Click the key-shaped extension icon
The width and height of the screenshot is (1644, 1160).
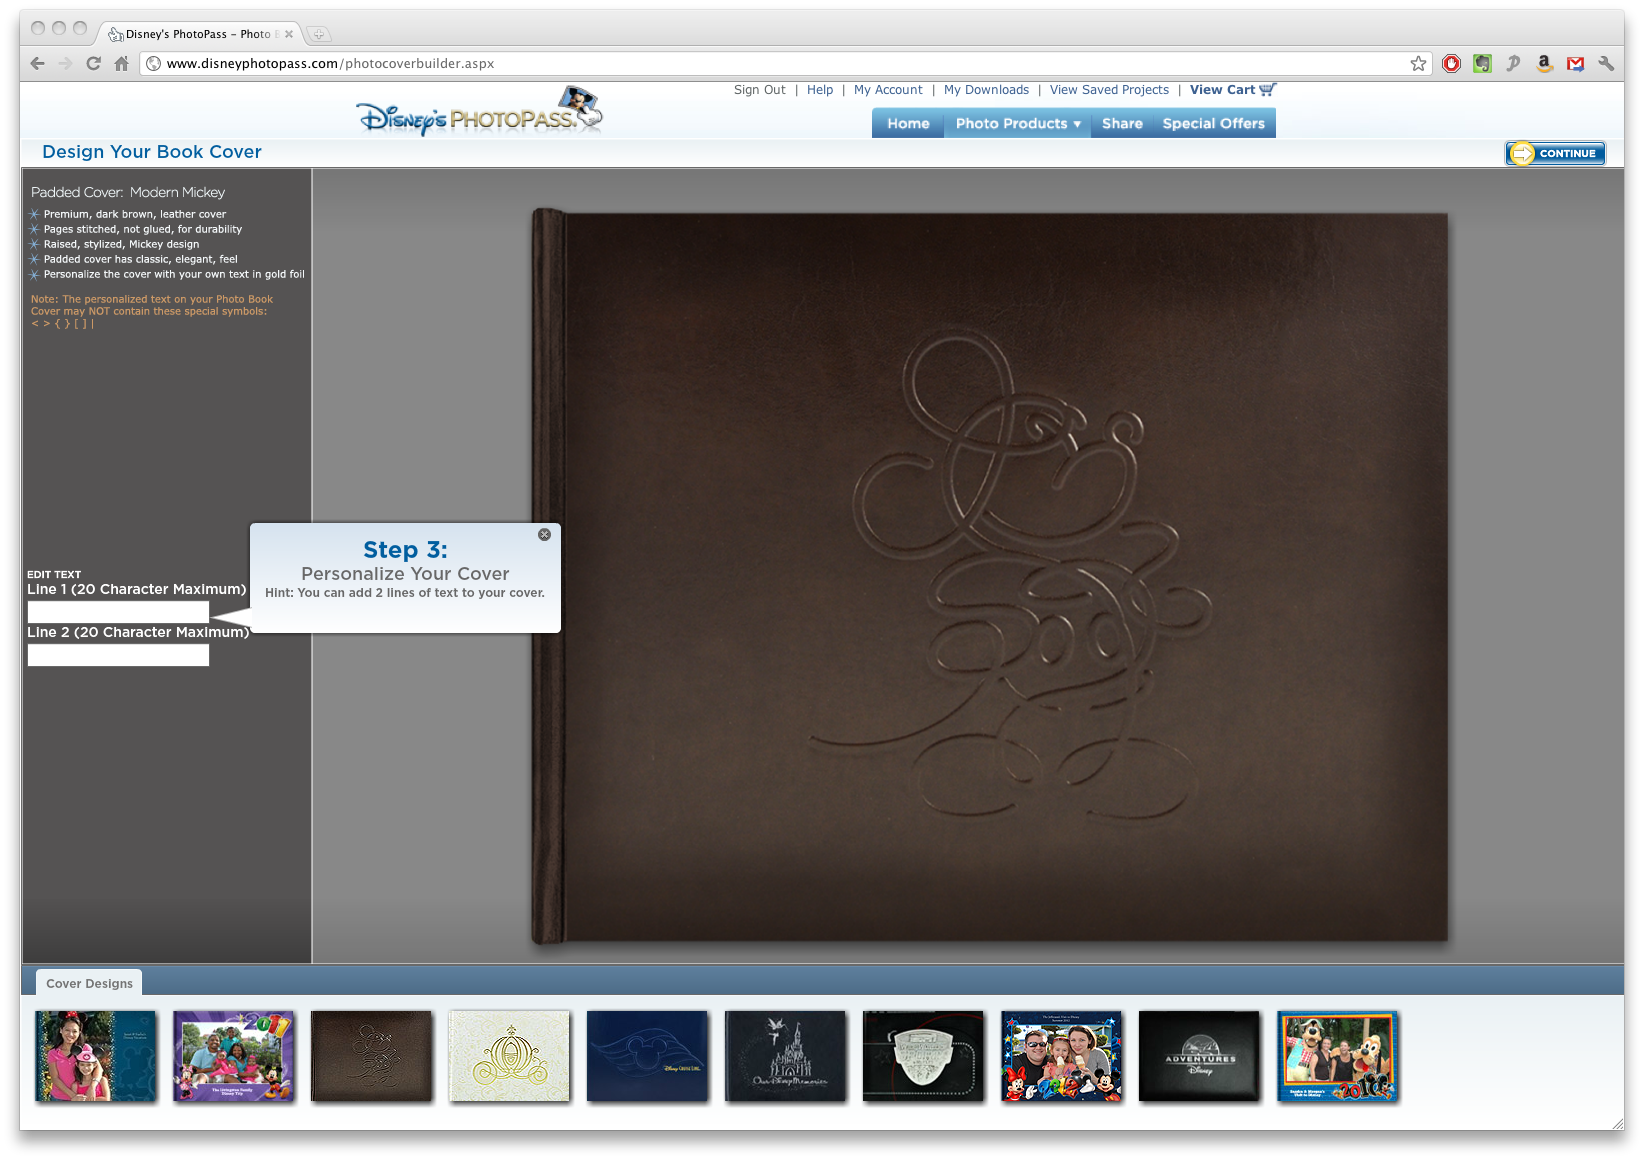(1513, 63)
